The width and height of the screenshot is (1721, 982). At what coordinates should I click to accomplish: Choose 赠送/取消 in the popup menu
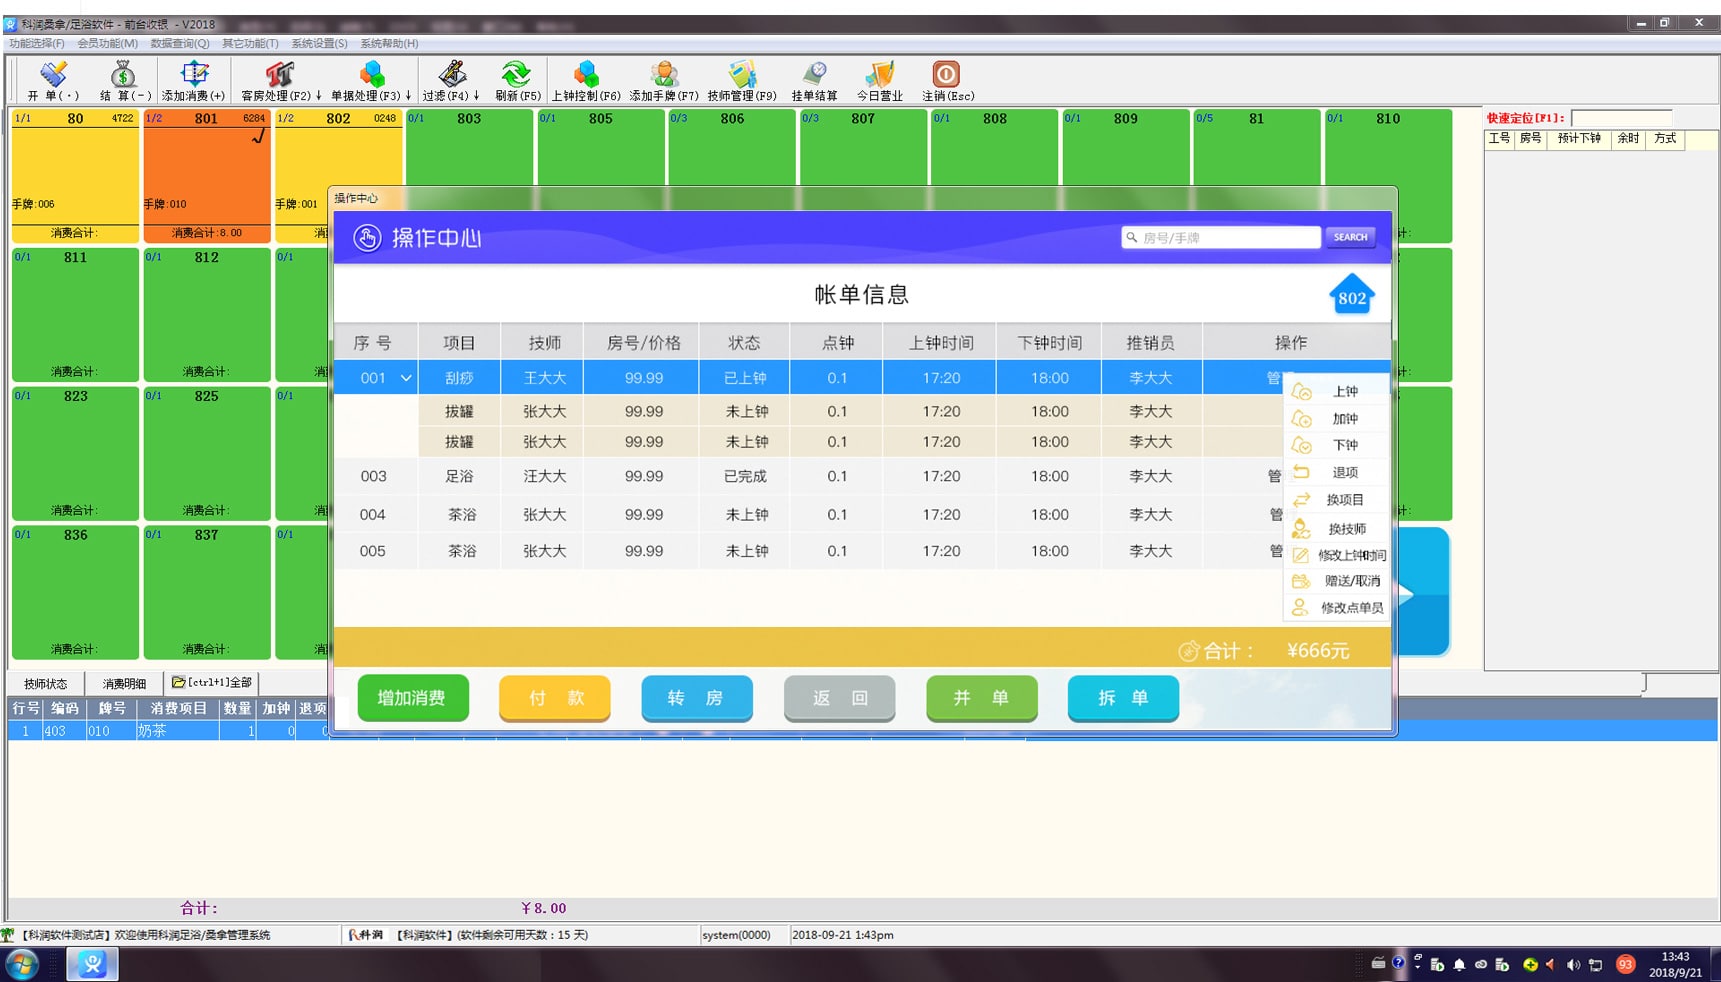click(x=1337, y=581)
